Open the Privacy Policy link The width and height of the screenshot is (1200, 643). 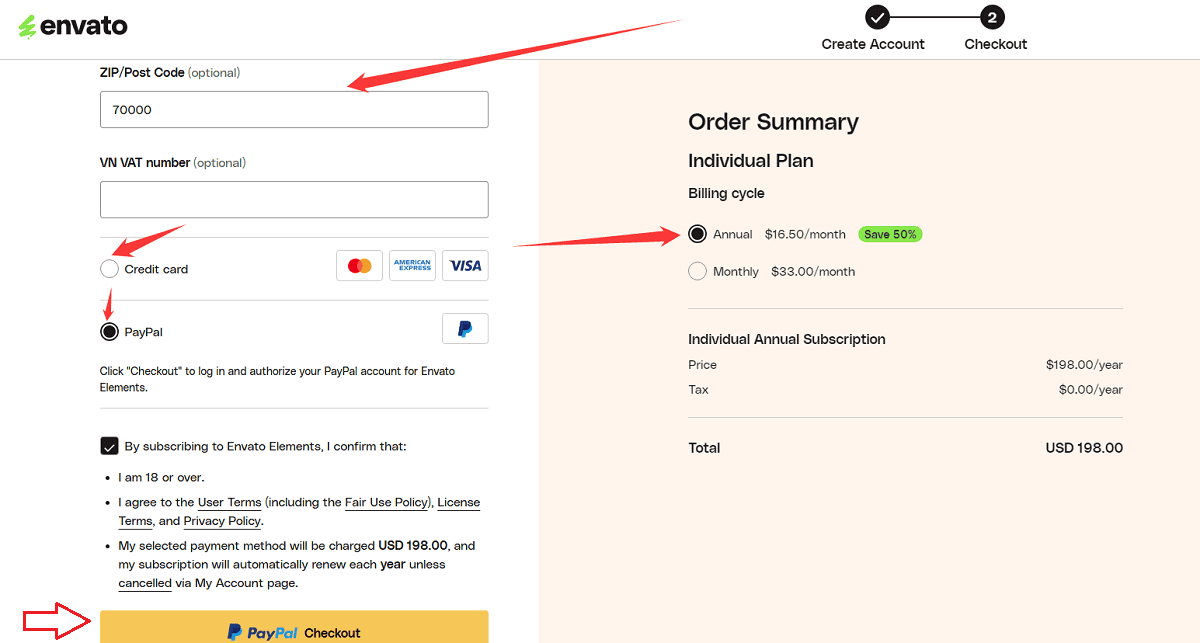(x=222, y=521)
